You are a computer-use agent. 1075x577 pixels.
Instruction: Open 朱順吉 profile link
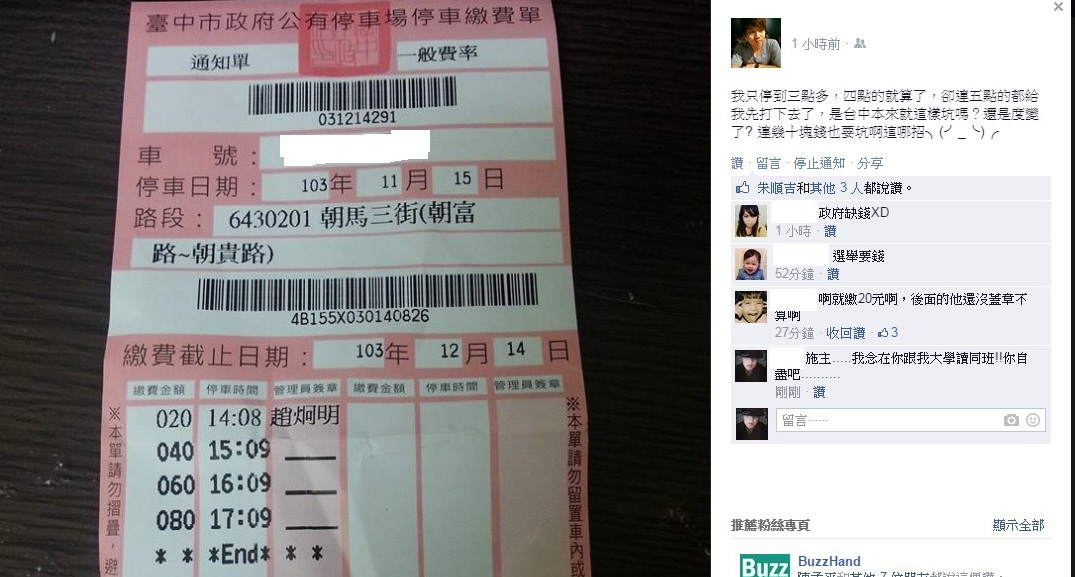coord(776,187)
